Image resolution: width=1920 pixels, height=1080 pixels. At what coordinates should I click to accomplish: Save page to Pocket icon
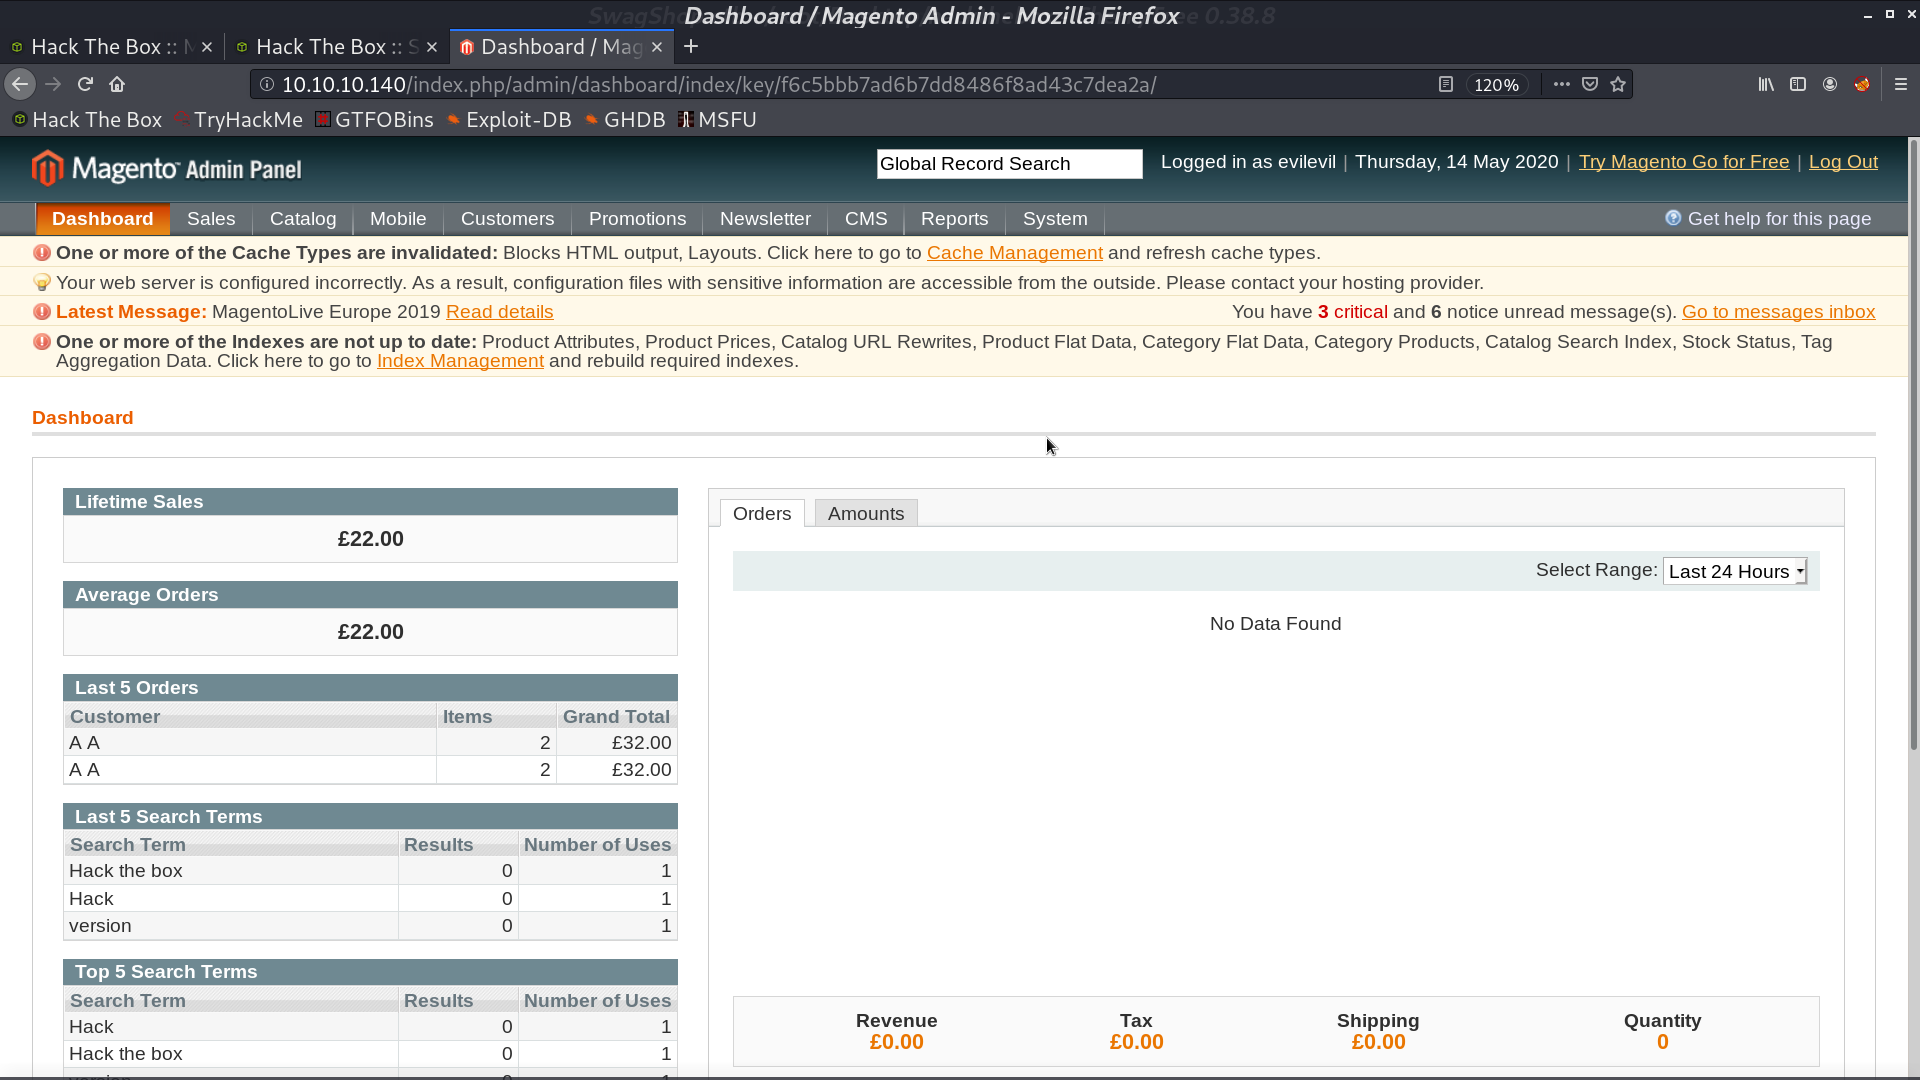pos(1590,85)
